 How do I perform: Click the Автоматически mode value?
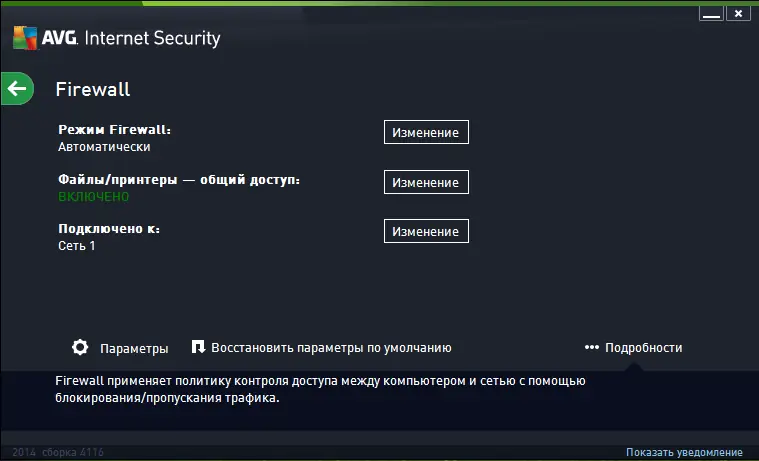[104, 147]
